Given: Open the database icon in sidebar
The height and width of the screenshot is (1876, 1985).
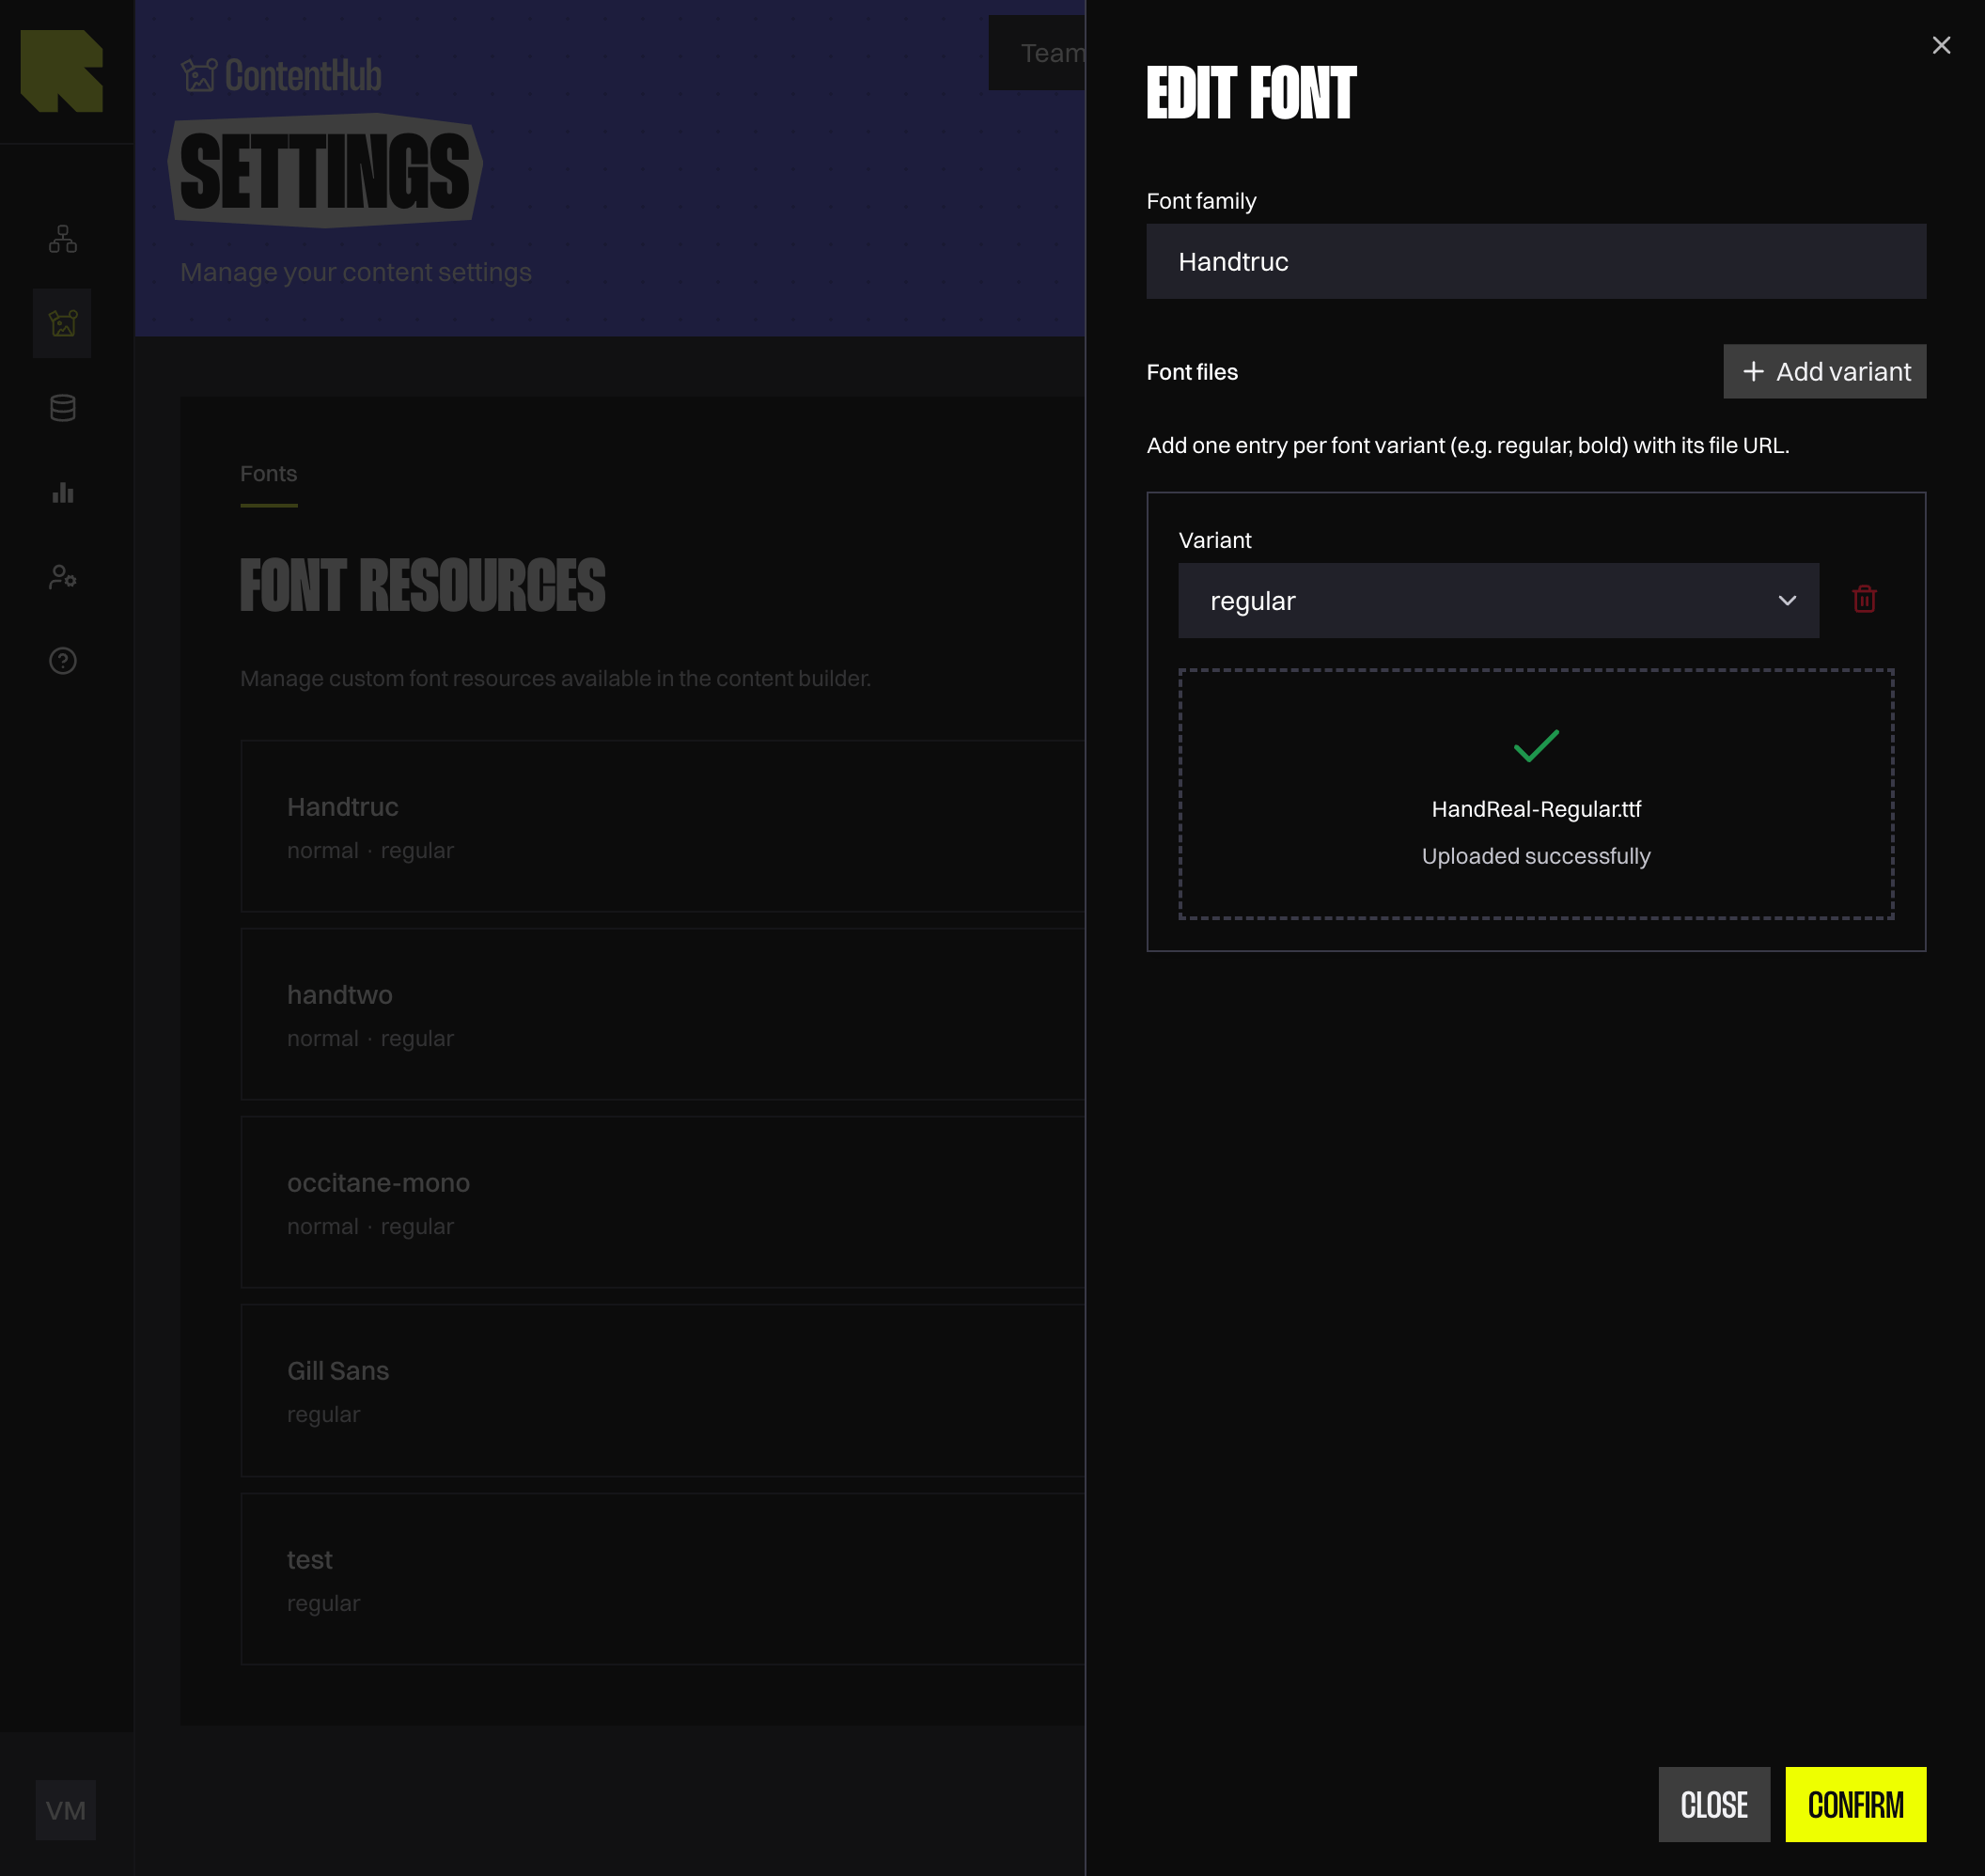Looking at the screenshot, I should [x=63, y=408].
